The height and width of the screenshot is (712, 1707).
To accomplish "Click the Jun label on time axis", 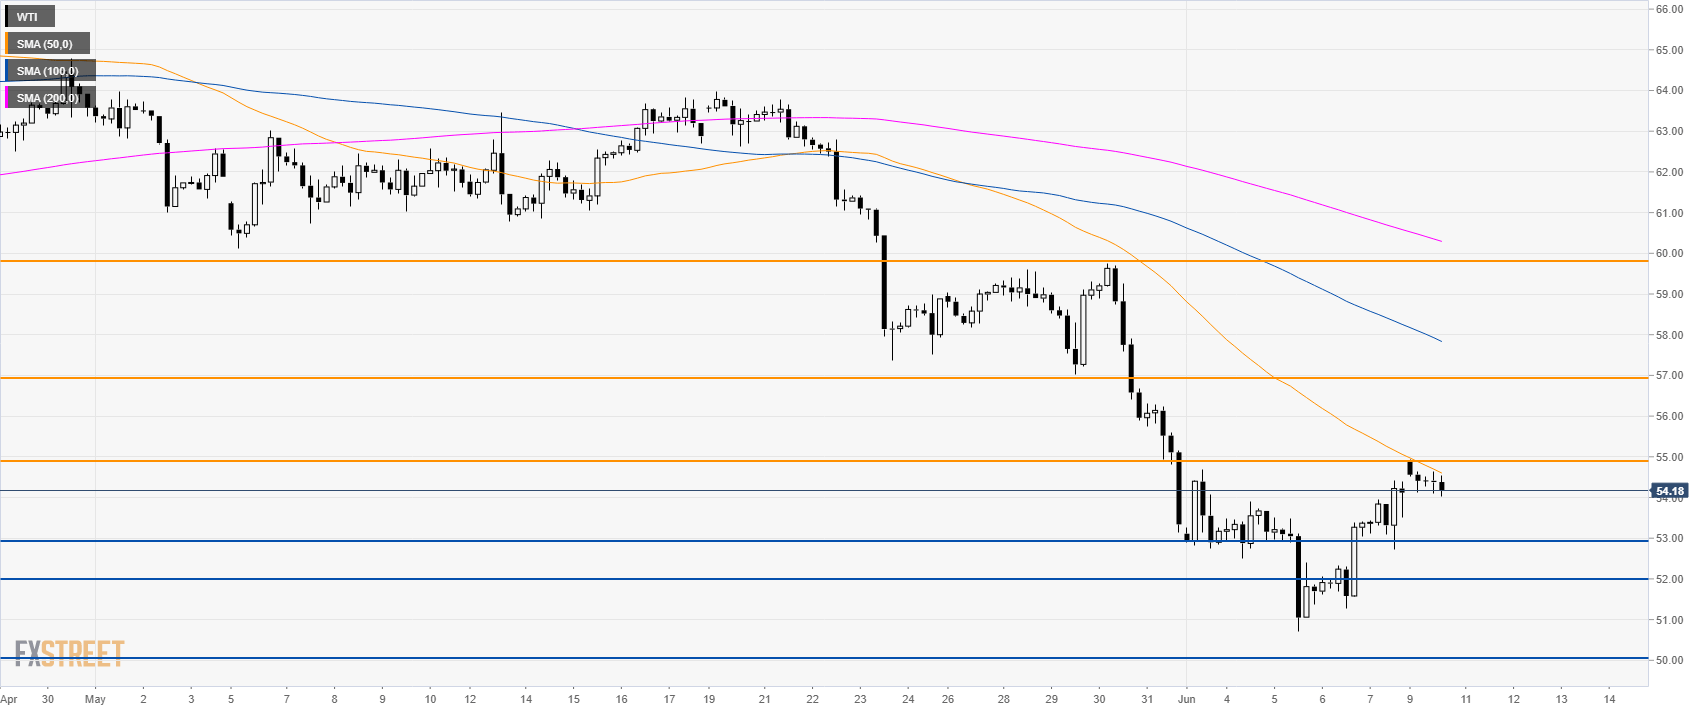I will pos(1187,699).
